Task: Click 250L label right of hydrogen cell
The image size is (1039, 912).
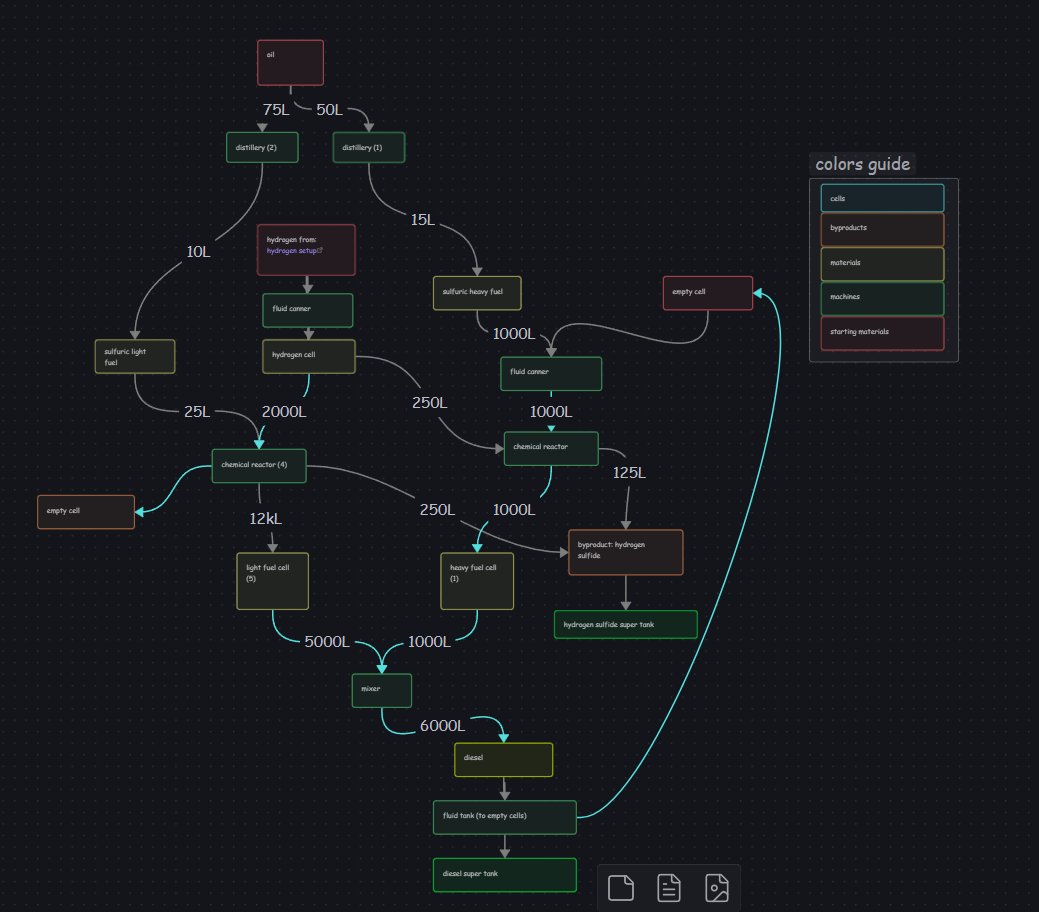Action: point(429,402)
